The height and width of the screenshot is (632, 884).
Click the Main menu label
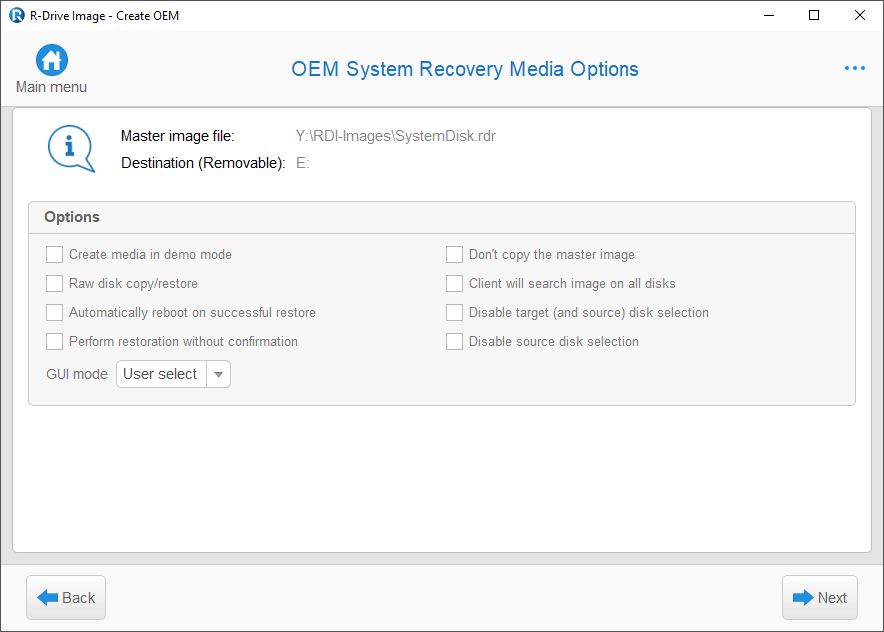click(x=51, y=87)
